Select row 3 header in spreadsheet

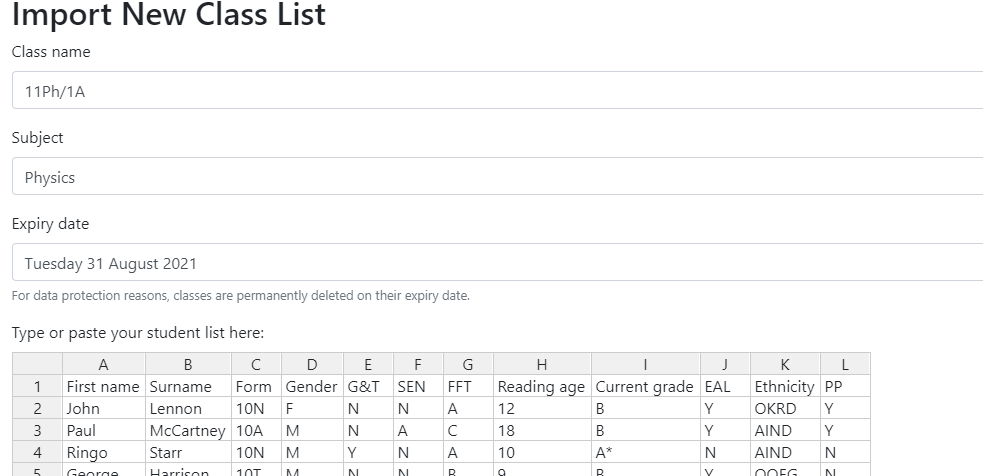[37, 430]
